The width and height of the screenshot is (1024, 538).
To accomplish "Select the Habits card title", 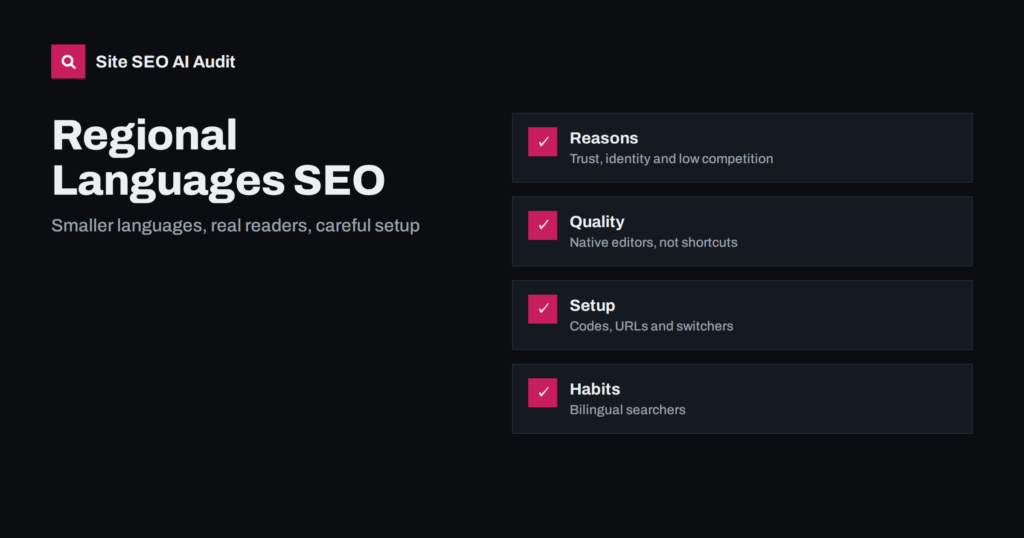I will point(595,389).
